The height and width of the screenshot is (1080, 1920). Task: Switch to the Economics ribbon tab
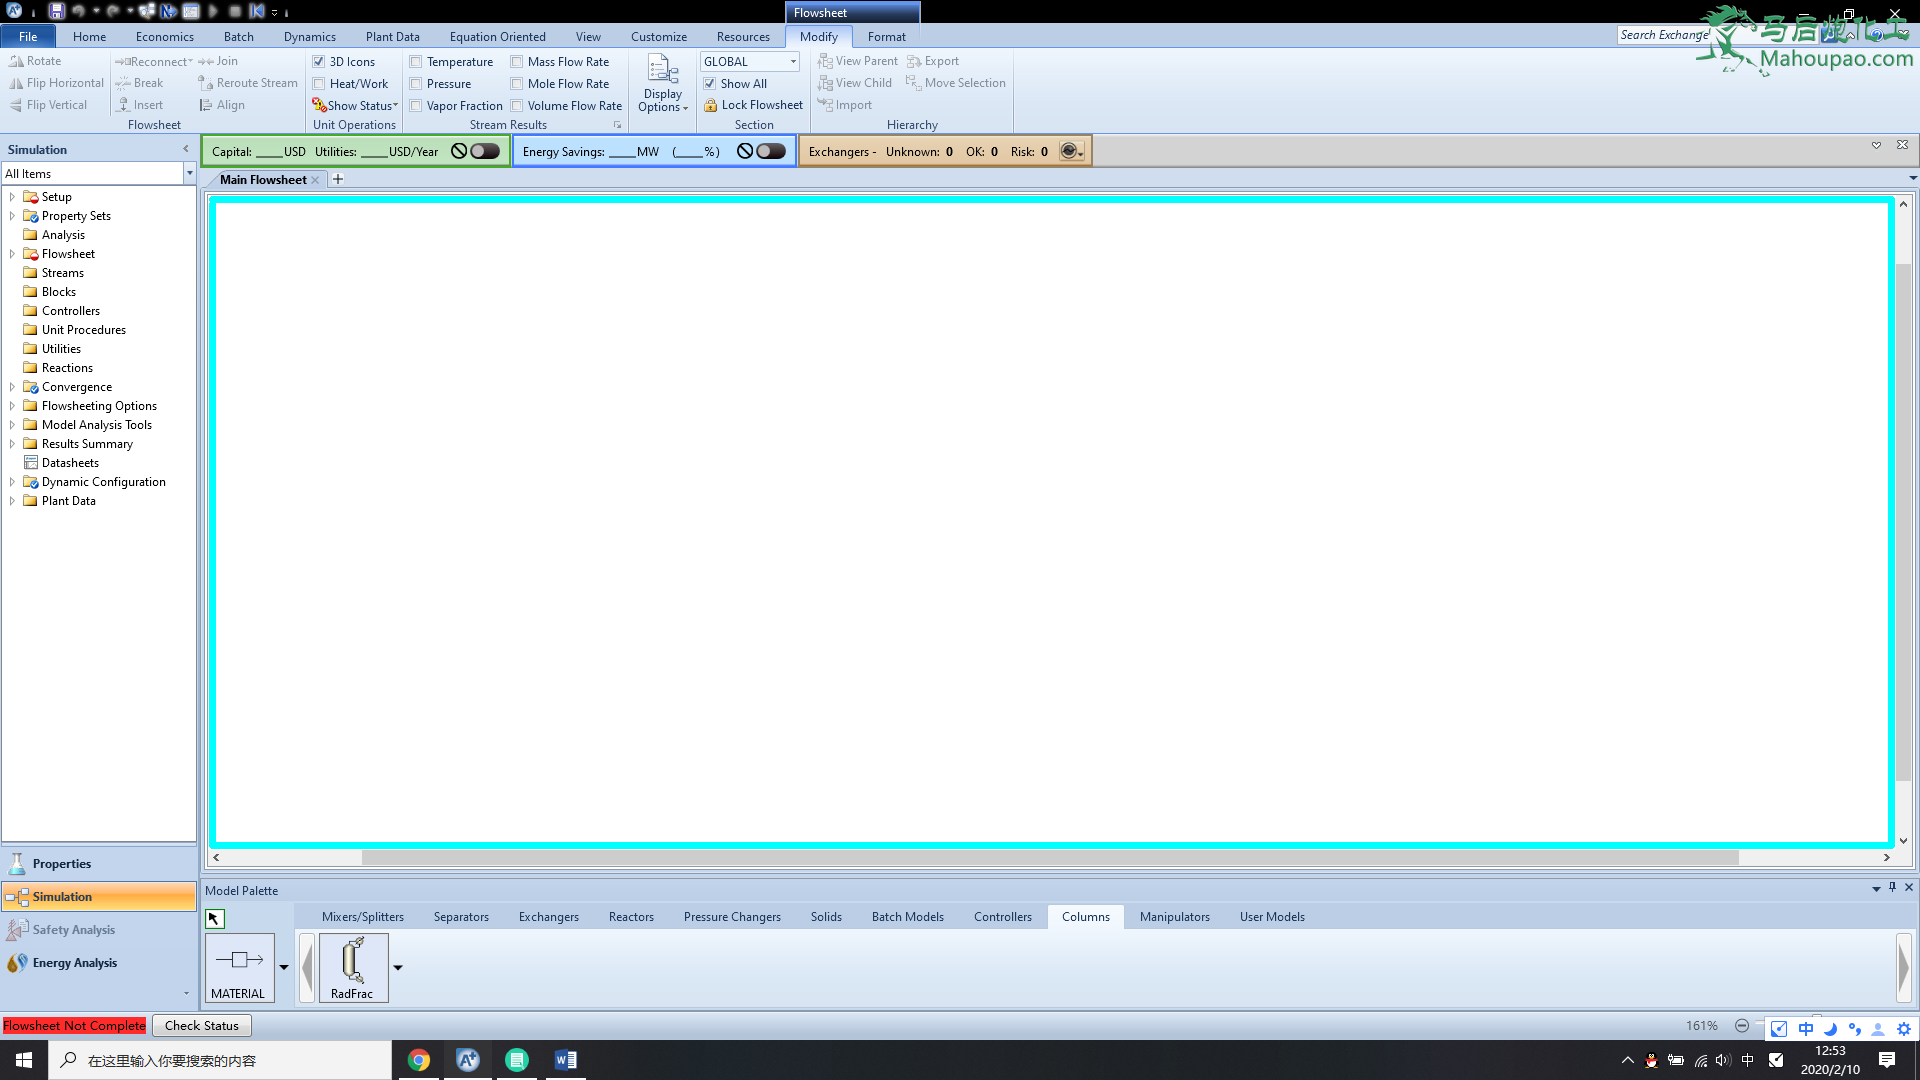coord(165,37)
